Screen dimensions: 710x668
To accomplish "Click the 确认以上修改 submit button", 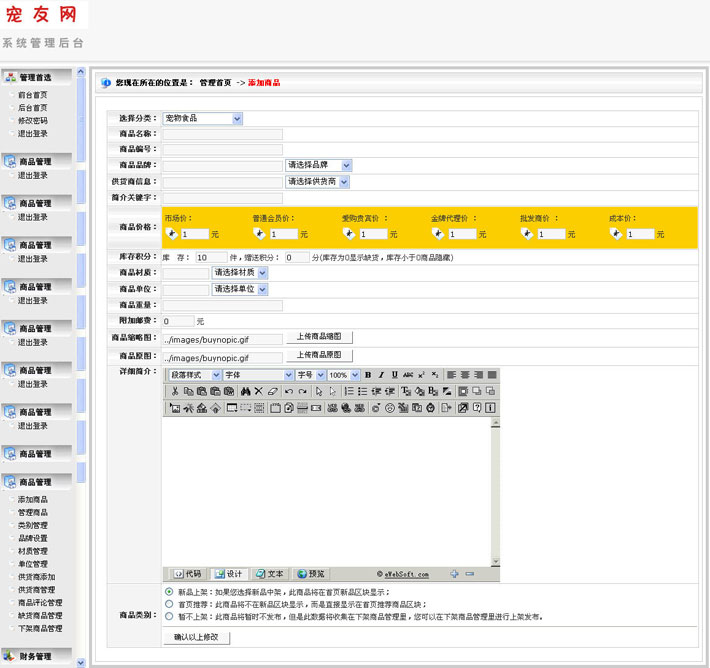I will tap(196, 637).
